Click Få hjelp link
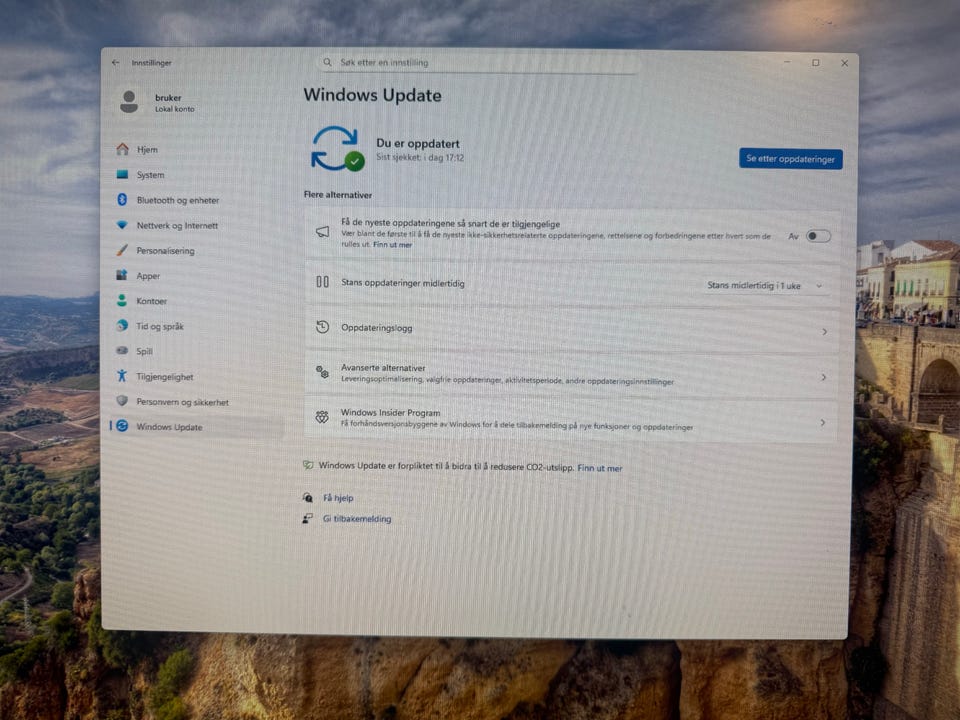960x720 pixels. [338, 498]
